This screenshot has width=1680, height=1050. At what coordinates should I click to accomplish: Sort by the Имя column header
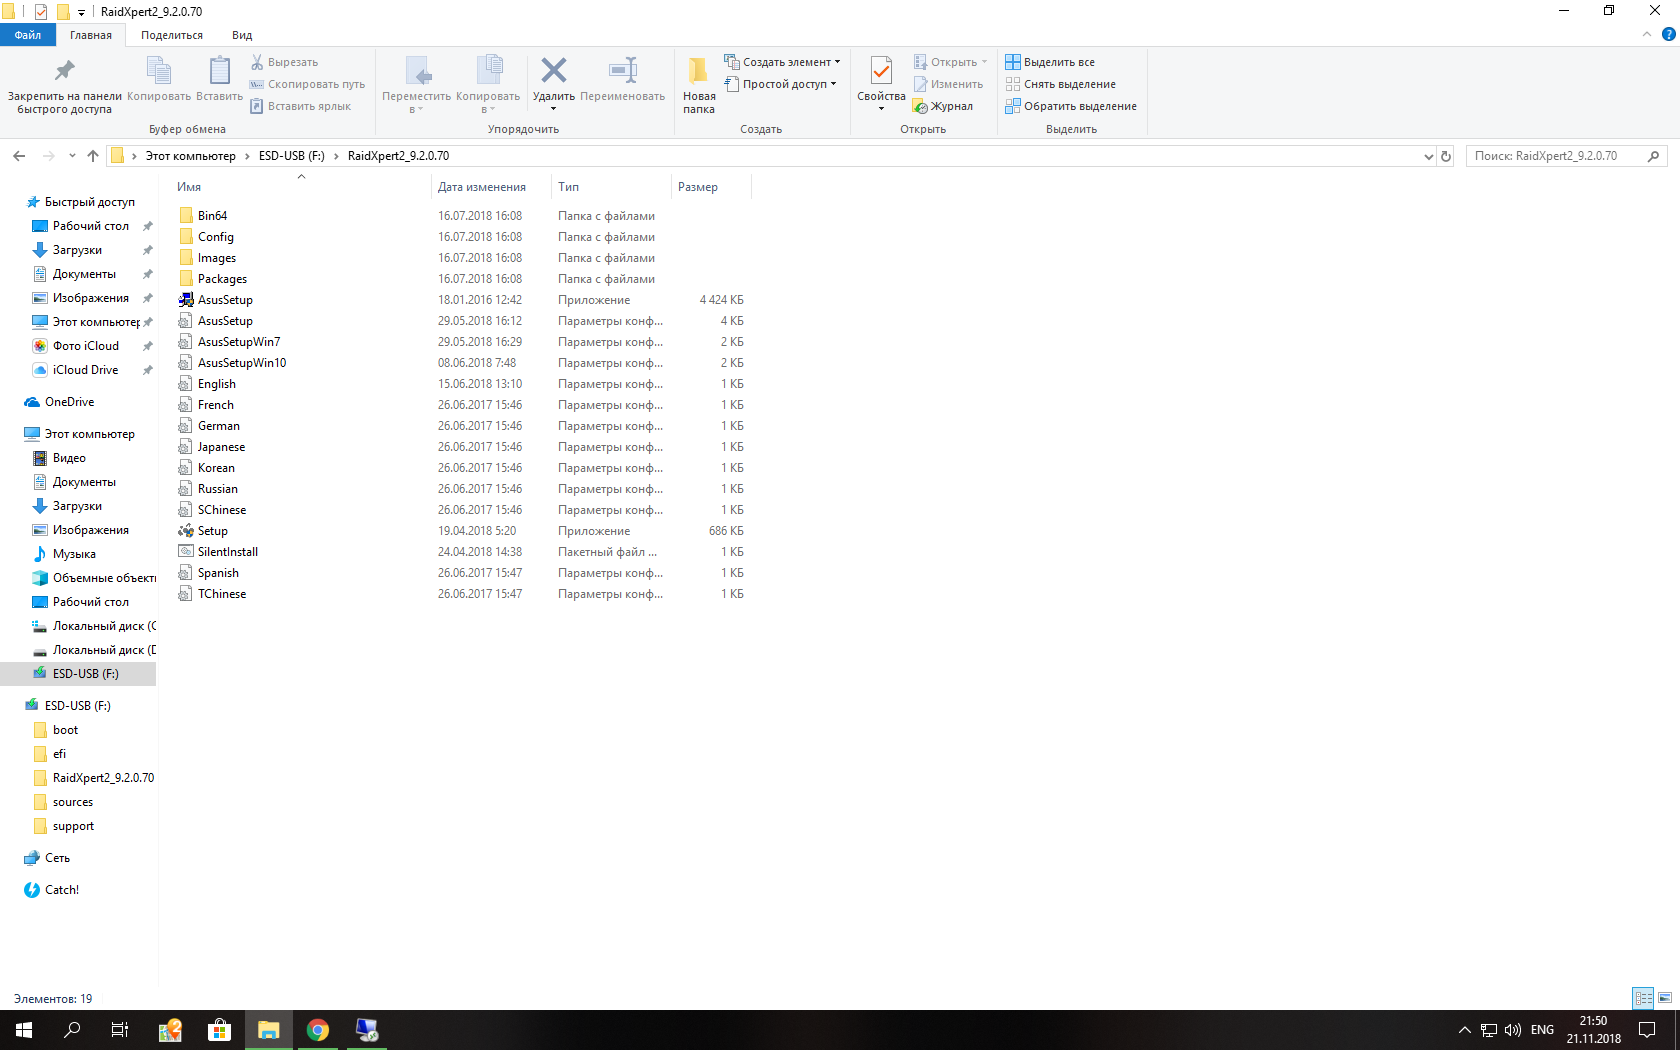tap(189, 187)
